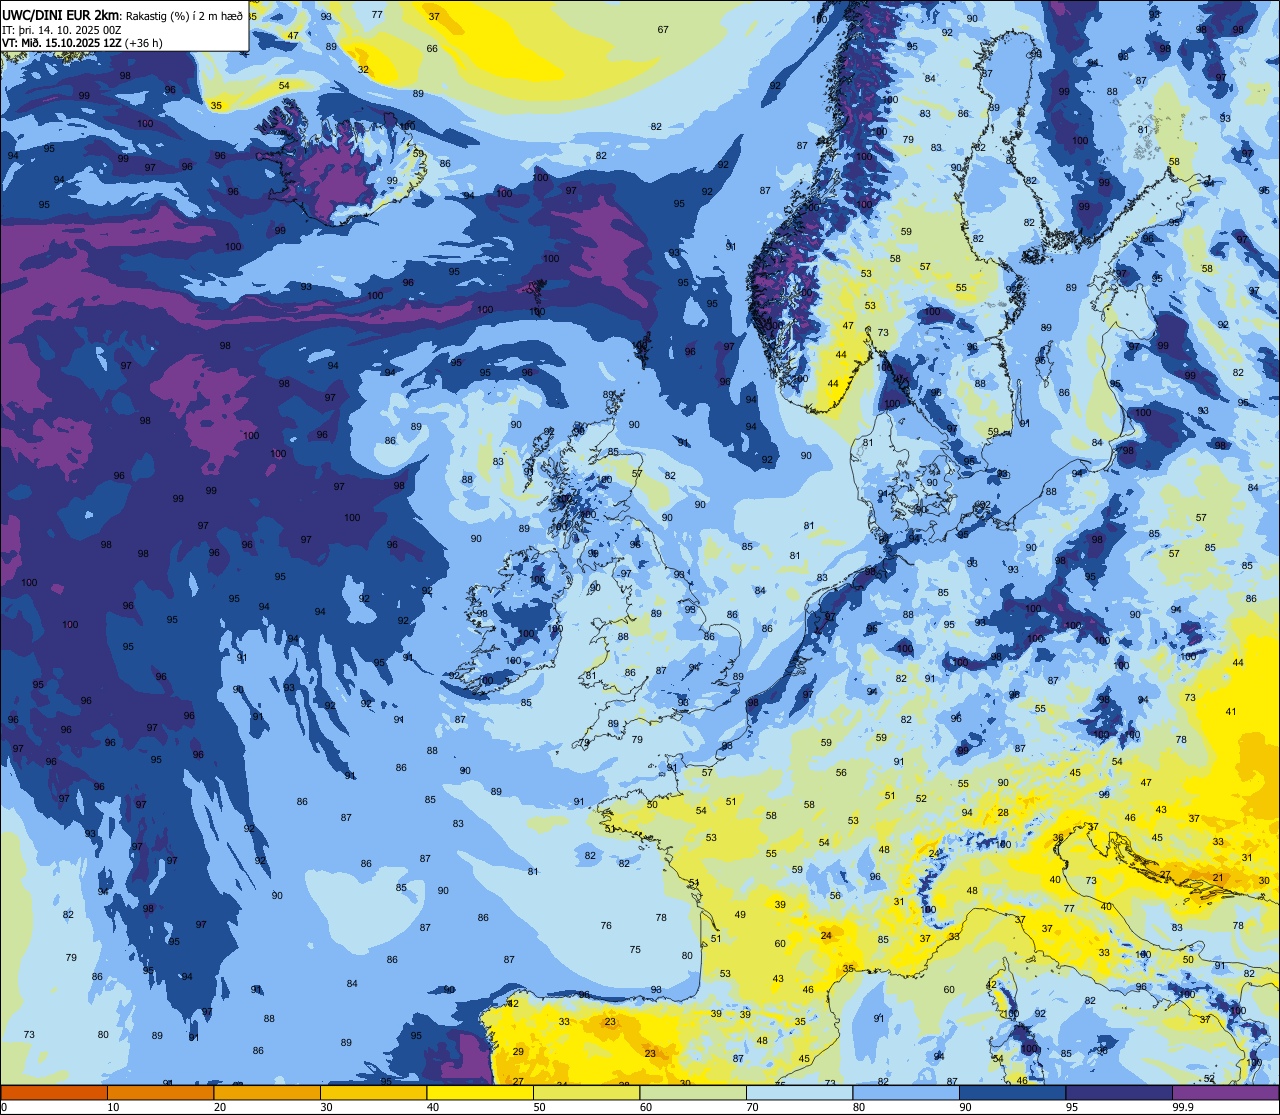Click the purple above-99.9 legend swatch
The height and width of the screenshot is (1115, 1280).
click(1225, 1093)
